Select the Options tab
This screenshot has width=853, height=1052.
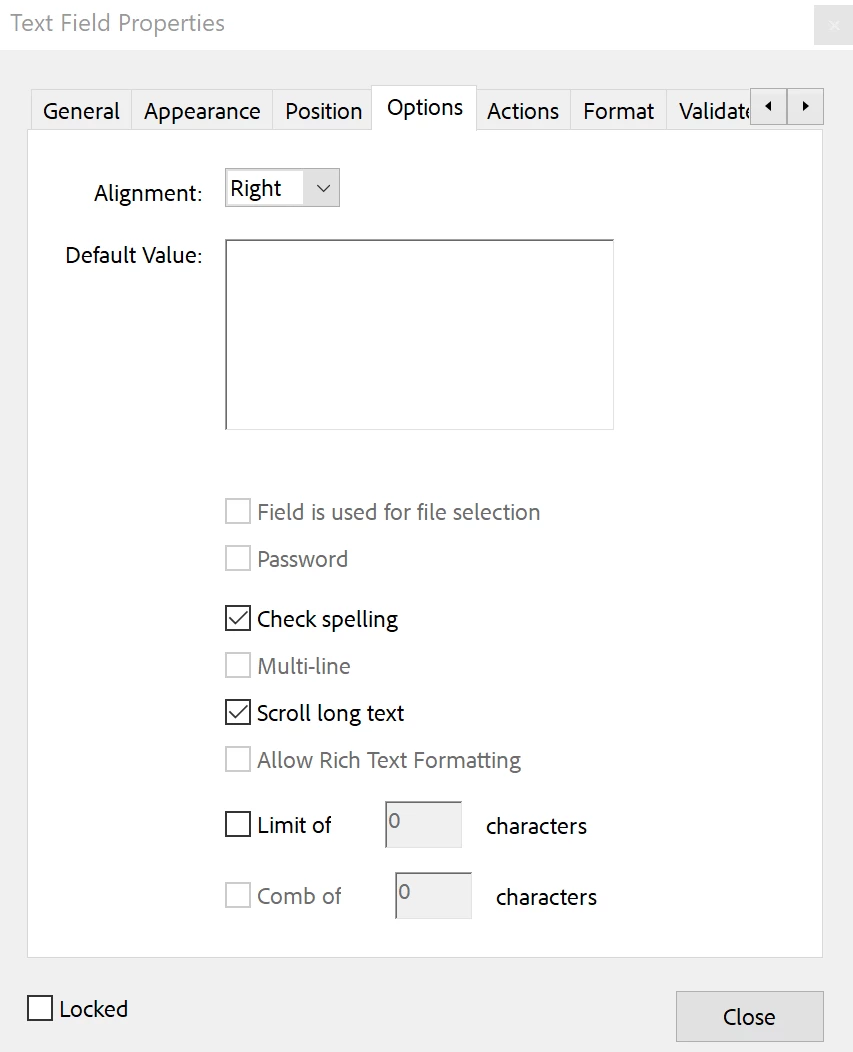tap(425, 108)
